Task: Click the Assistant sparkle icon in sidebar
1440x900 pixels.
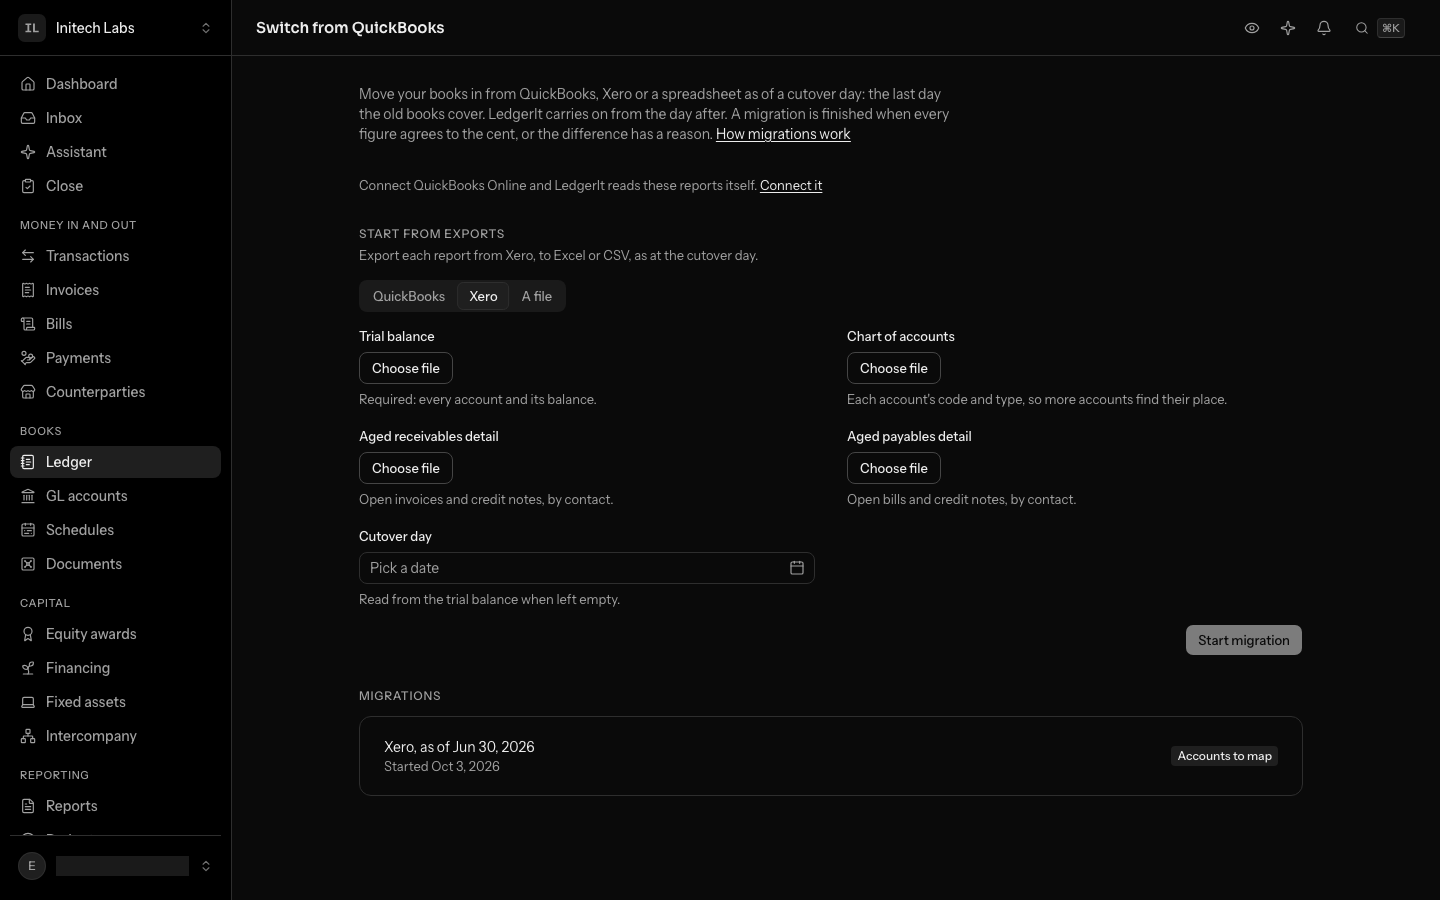Action: coord(28,152)
